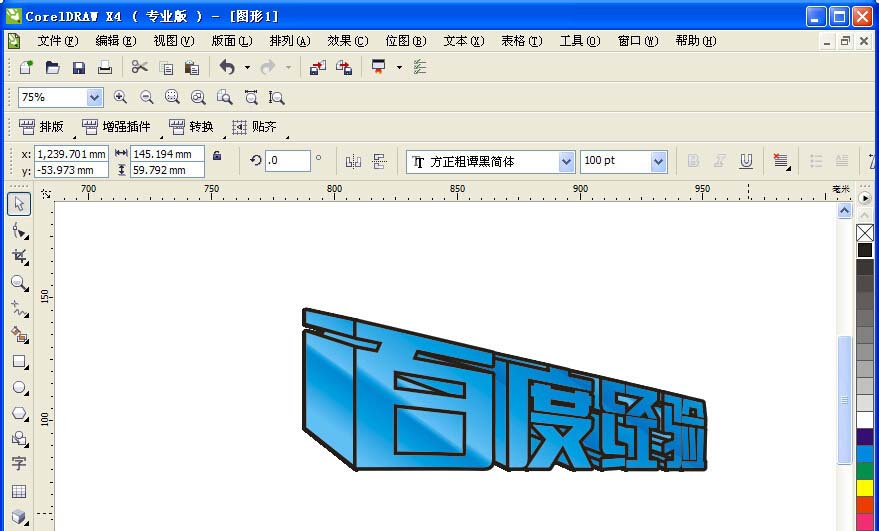879x531 pixels.
Task: Click the Zoom Out magnifier icon
Action: click(x=146, y=97)
